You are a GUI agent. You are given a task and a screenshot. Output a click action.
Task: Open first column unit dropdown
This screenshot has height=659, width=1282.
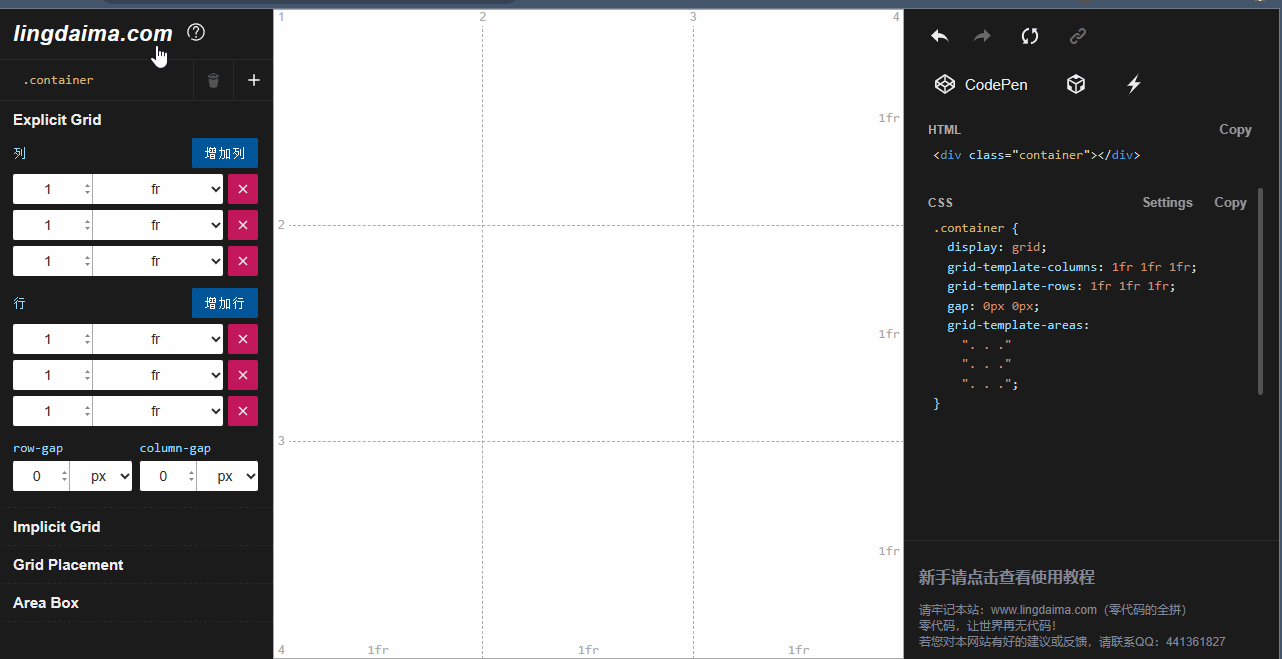[x=158, y=189]
